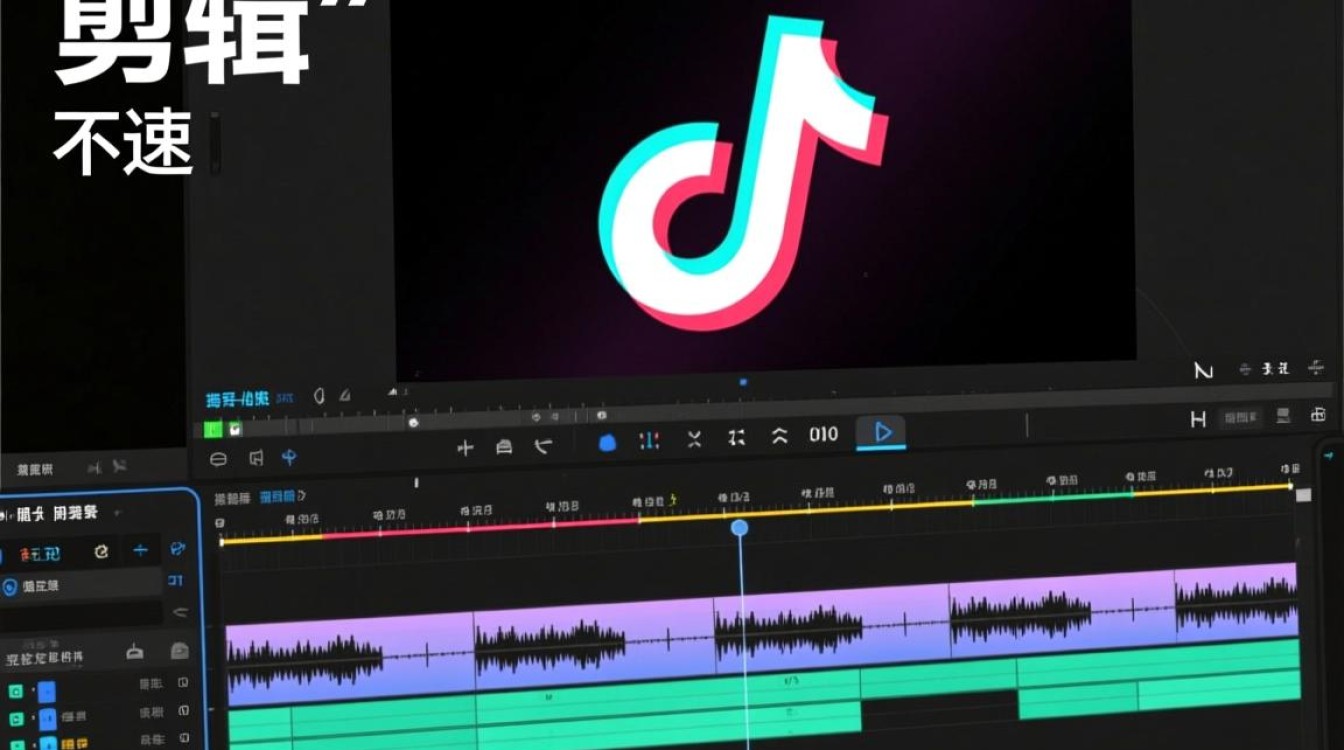Toggle the second green track checkbox
The height and width of the screenshot is (750, 1344).
pos(15,718)
